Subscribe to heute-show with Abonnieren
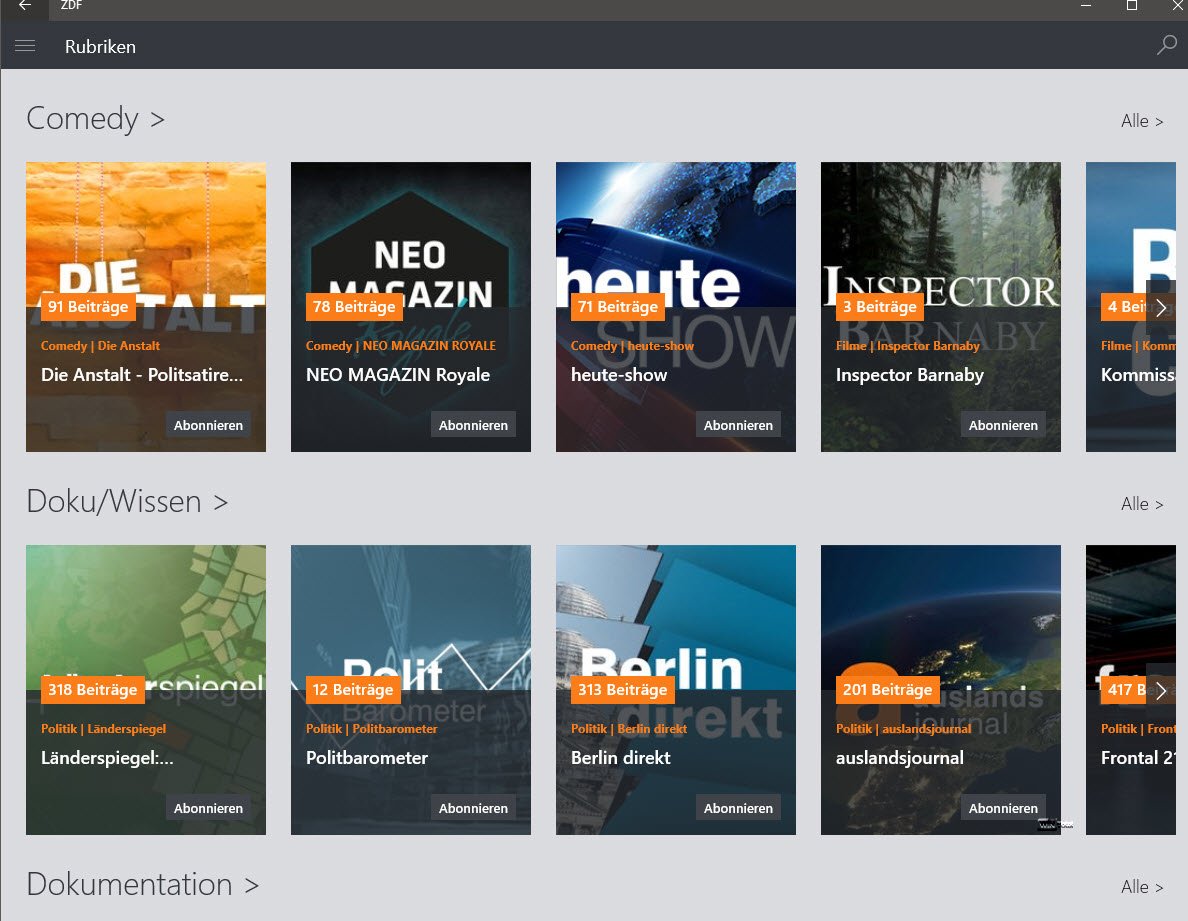 (738, 425)
